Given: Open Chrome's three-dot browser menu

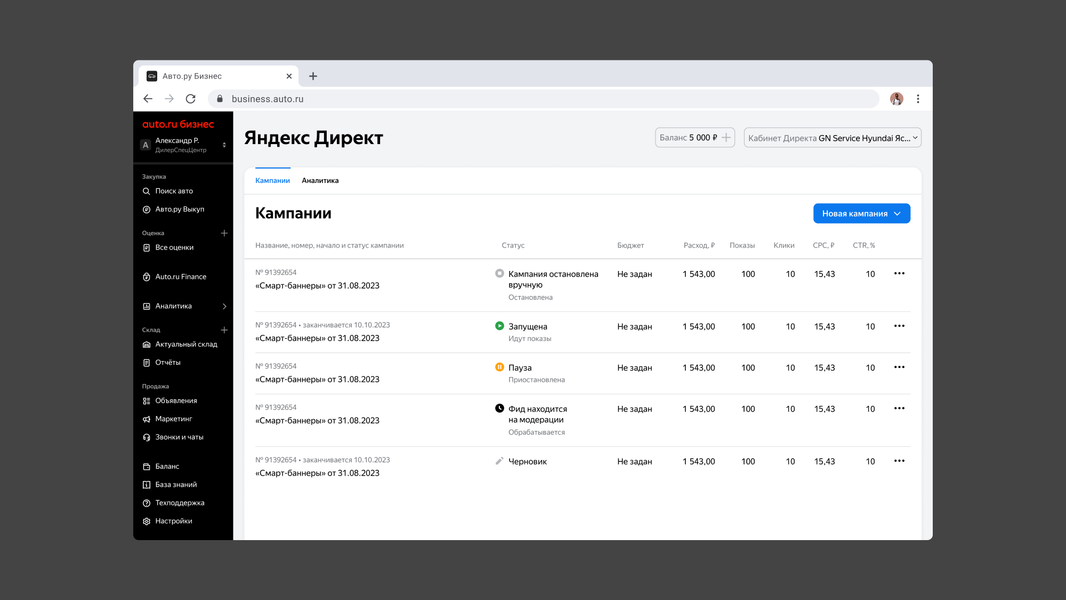Looking at the screenshot, I should (x=918, y=99).
